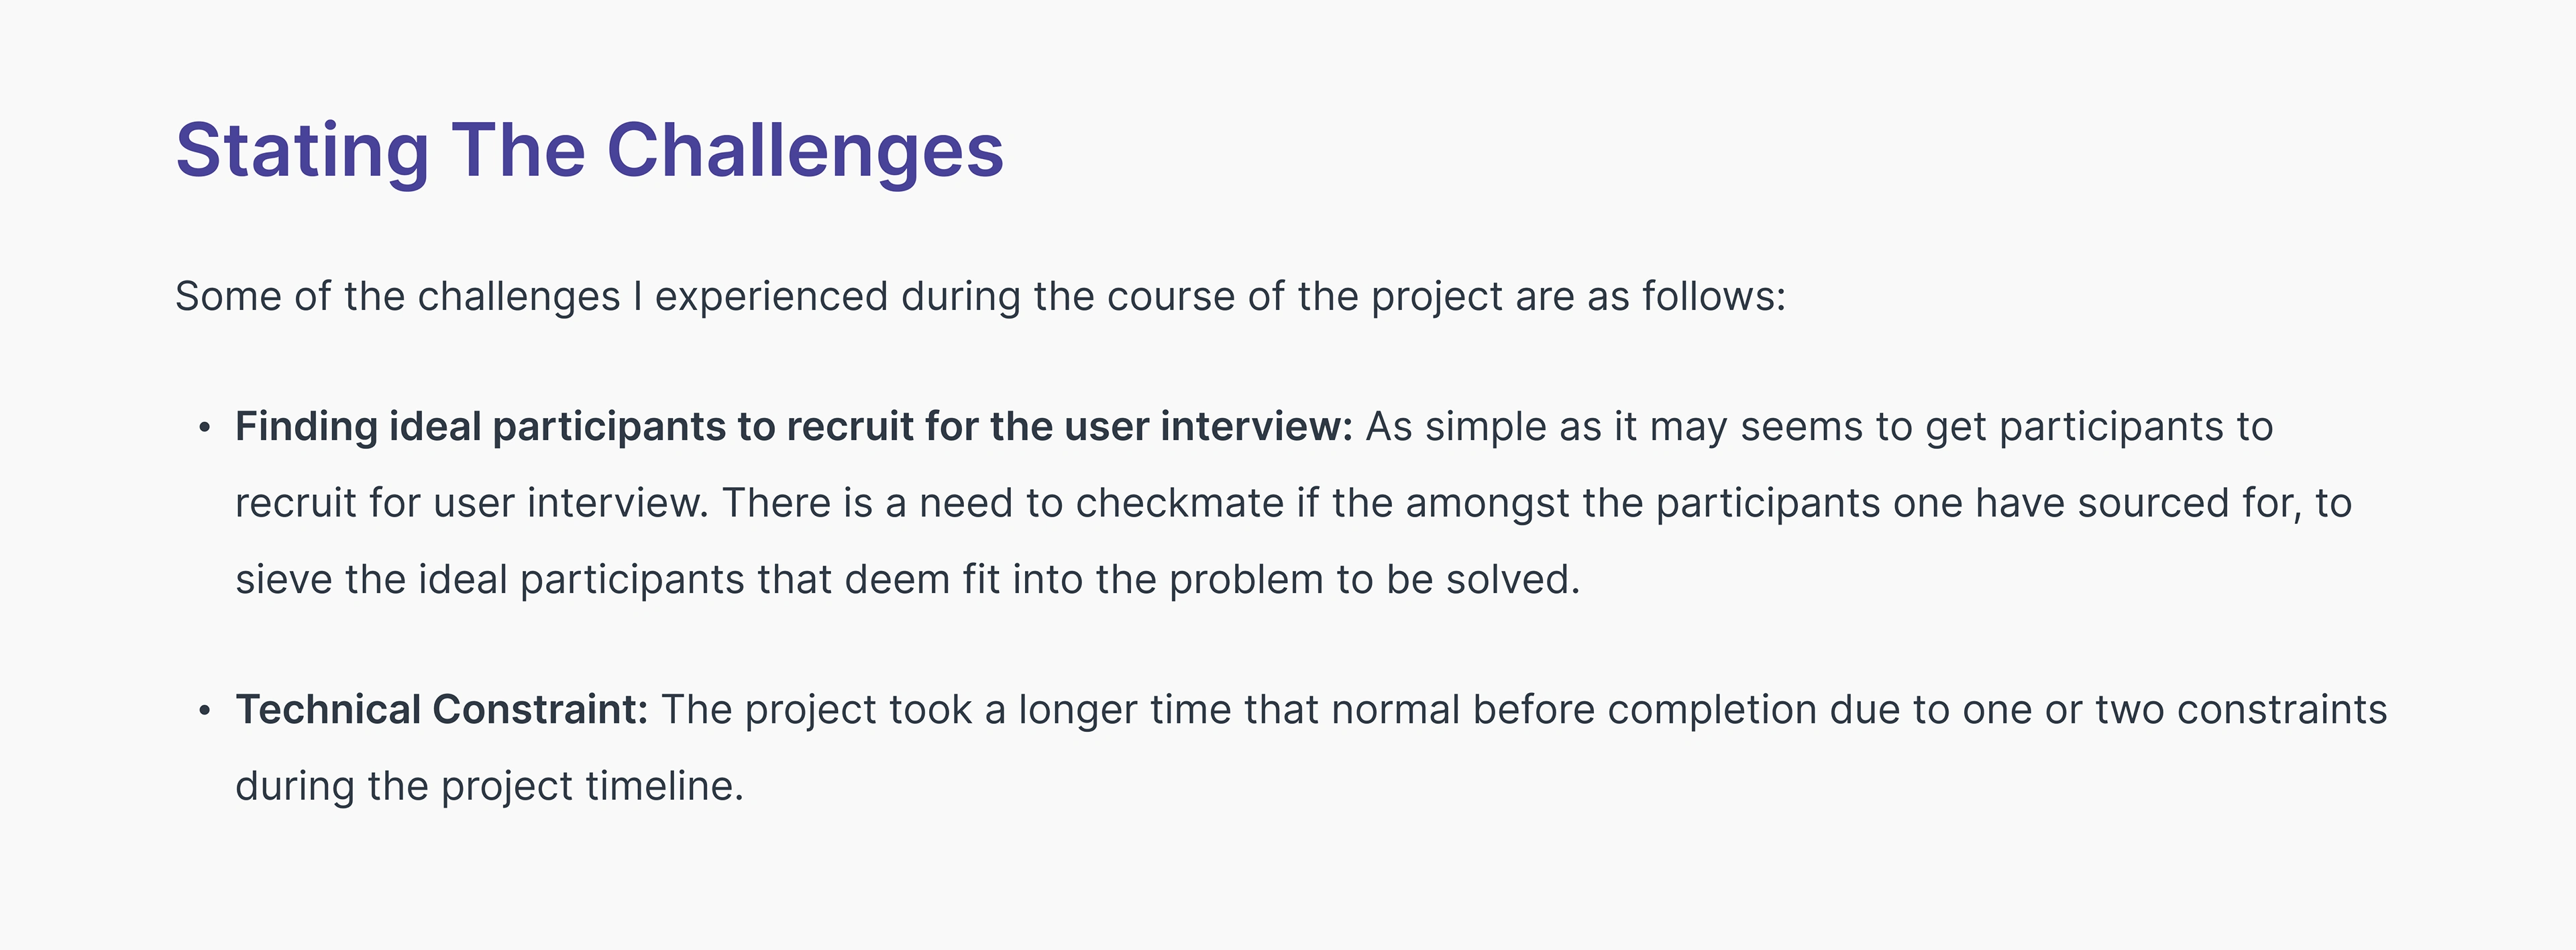Click the 'Stating The Challenges' heading
Image resolution: width=2576 pixels, height=950 pixels.
(589, 150)
